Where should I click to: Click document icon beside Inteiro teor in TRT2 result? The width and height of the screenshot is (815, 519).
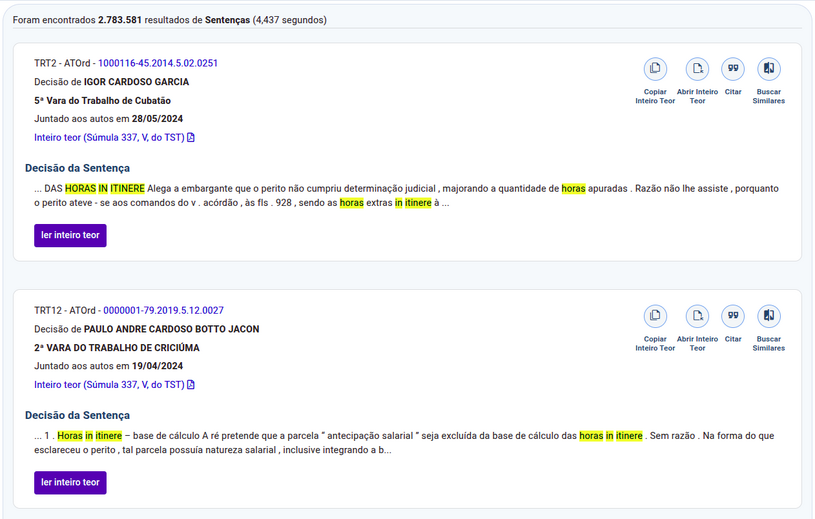(191, 138)
